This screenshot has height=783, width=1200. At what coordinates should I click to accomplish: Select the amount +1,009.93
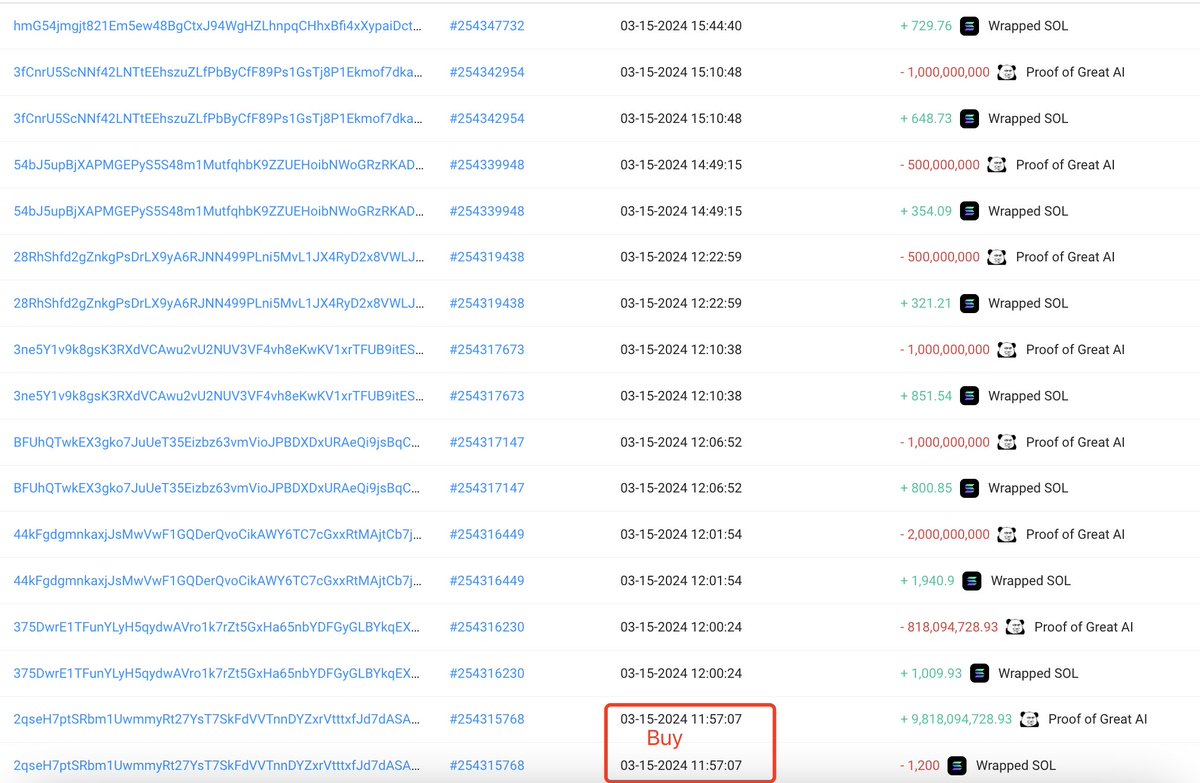click(931, 673)
